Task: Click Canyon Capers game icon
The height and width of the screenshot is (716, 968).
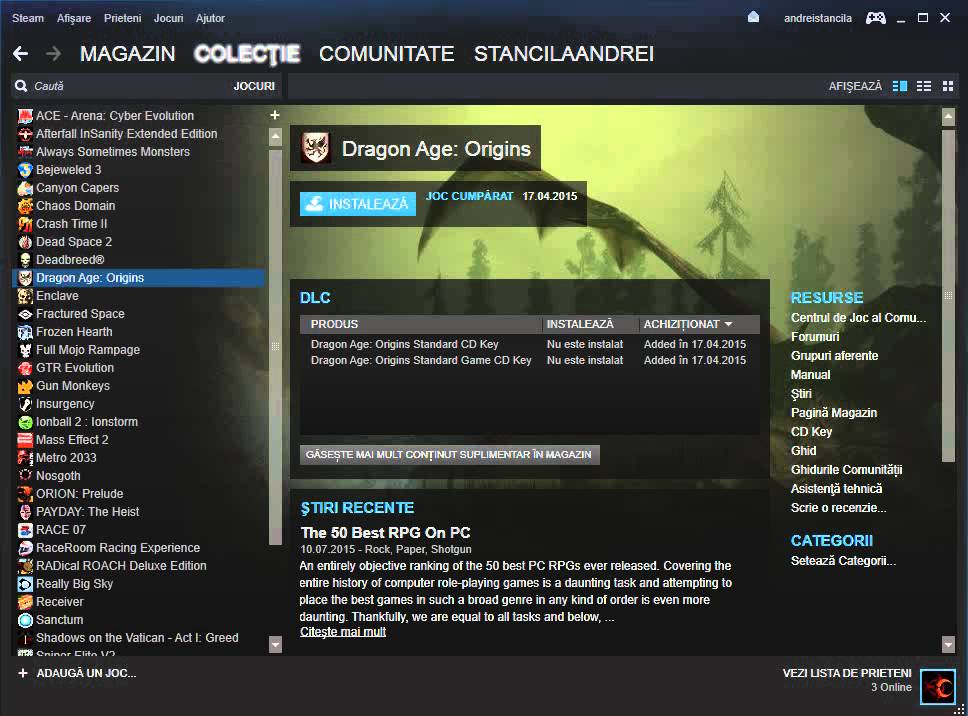Action: pos(25,188)
